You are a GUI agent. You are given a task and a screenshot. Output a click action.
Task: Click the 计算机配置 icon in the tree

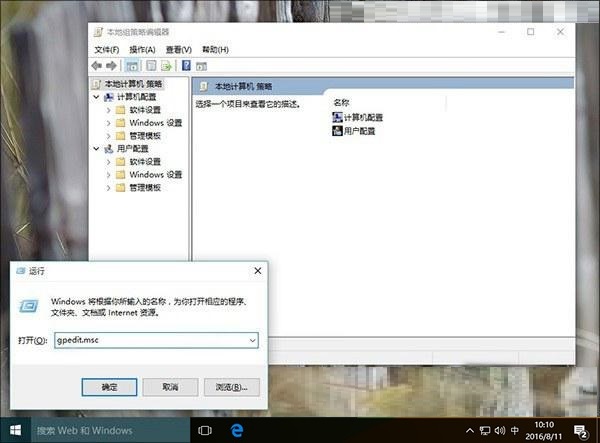pyautogui.click(x=109, y=97)
